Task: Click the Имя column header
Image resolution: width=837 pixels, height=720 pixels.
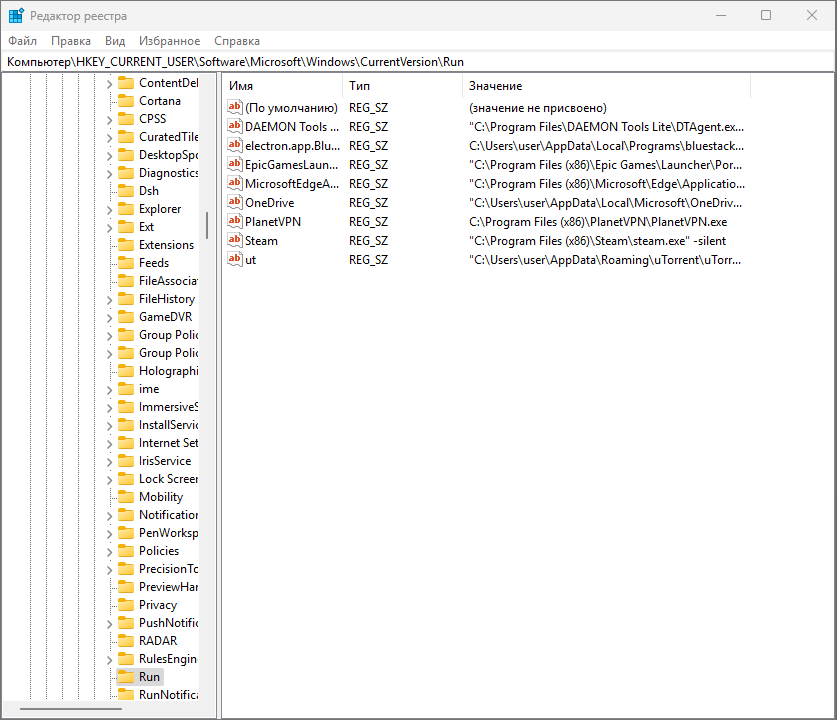Action: click(282, 86)
